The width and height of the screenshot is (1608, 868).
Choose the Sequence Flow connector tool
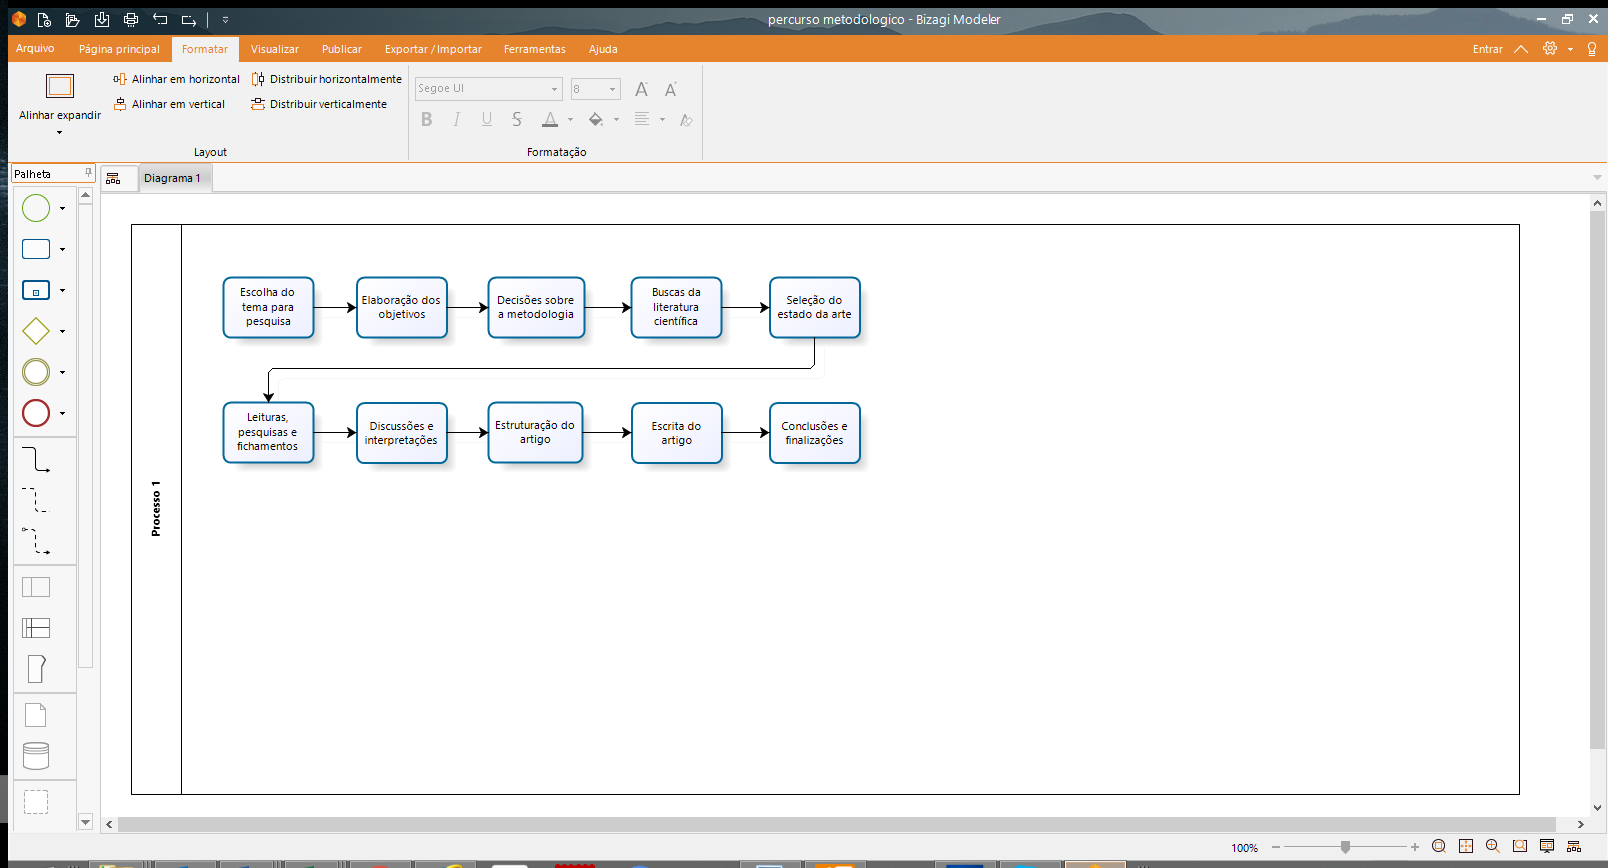tap(36, 459)
